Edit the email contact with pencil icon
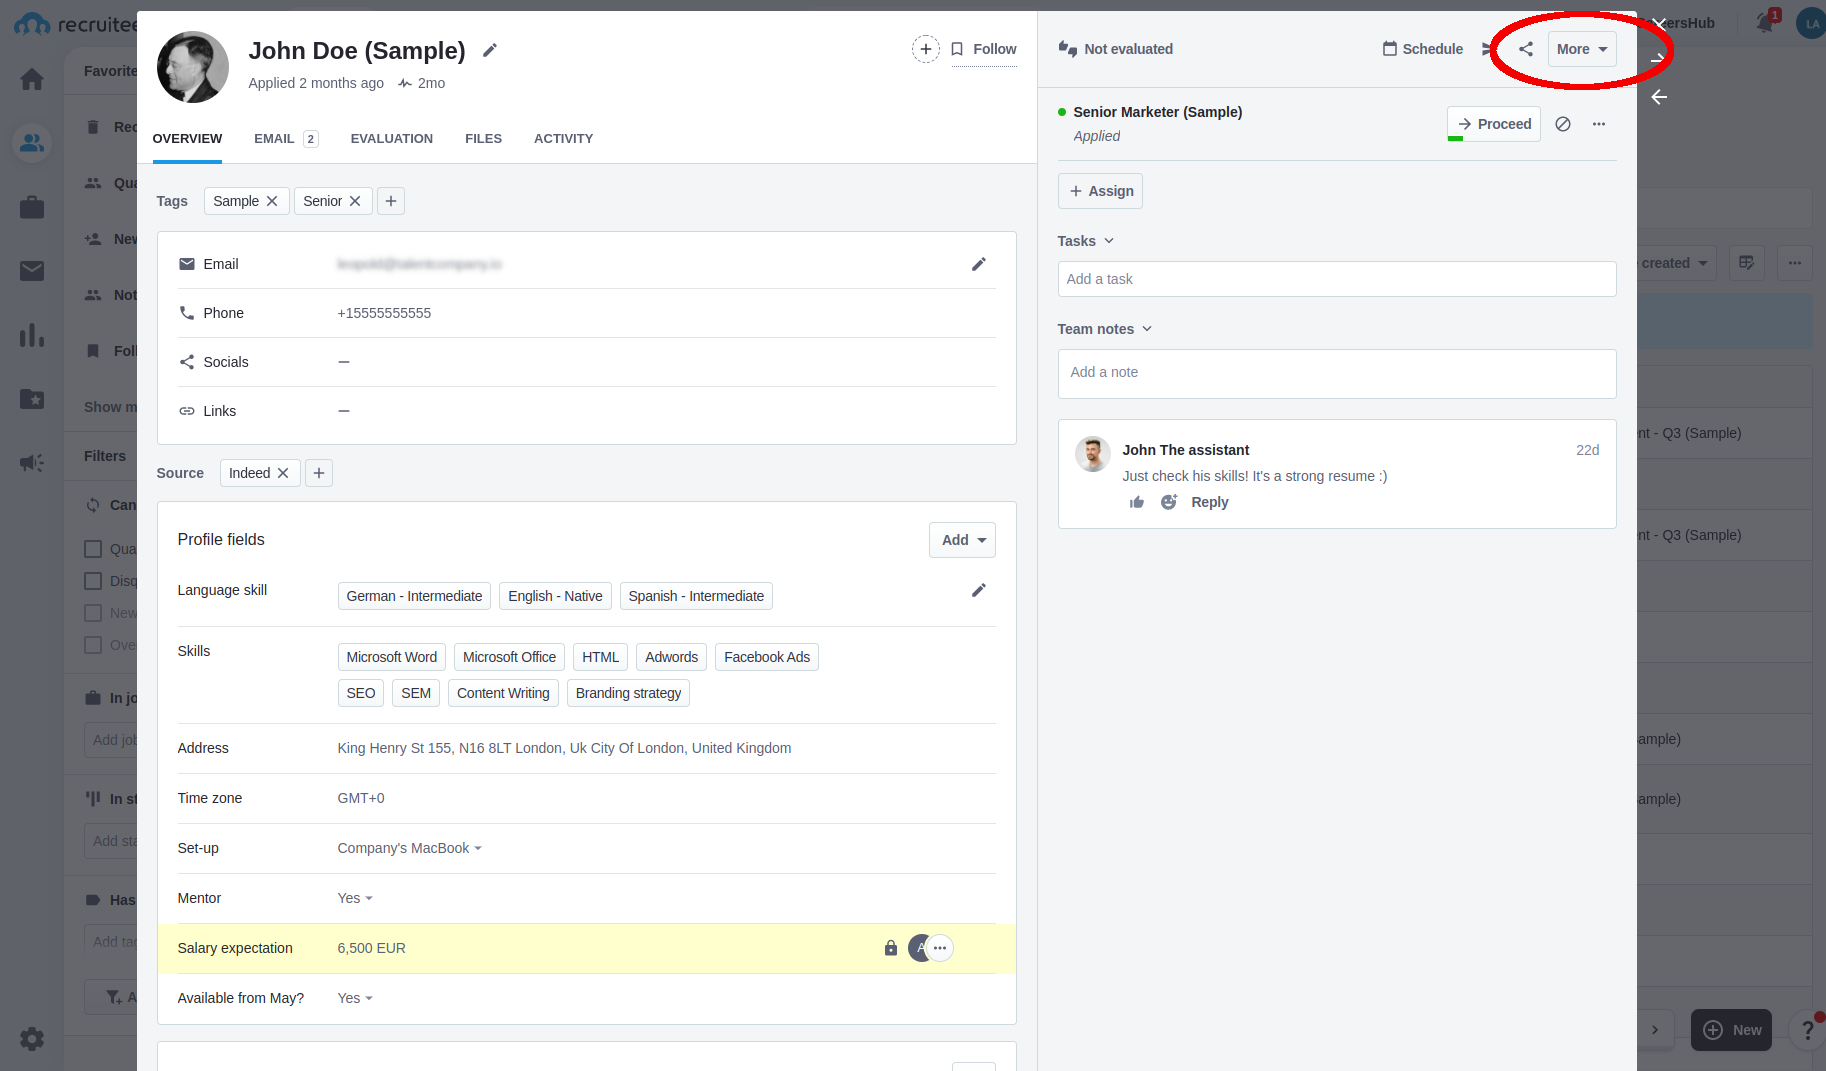This screenshot has height=1071, width=1826. [978, 264]
